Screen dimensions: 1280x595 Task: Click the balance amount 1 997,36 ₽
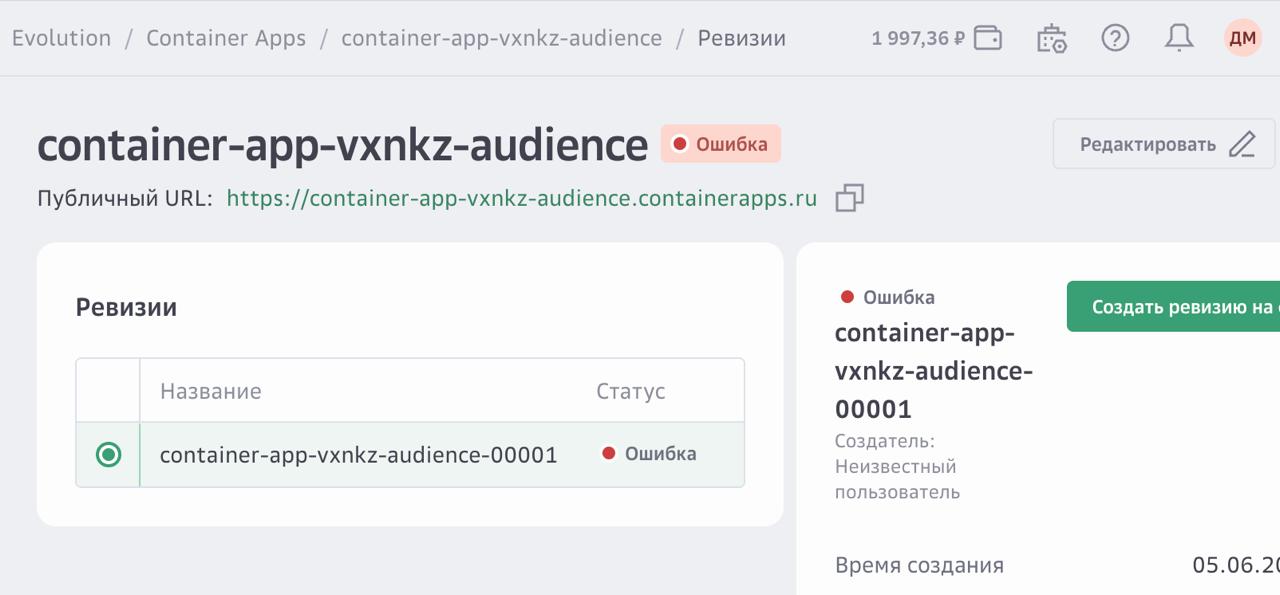point(918,39)
